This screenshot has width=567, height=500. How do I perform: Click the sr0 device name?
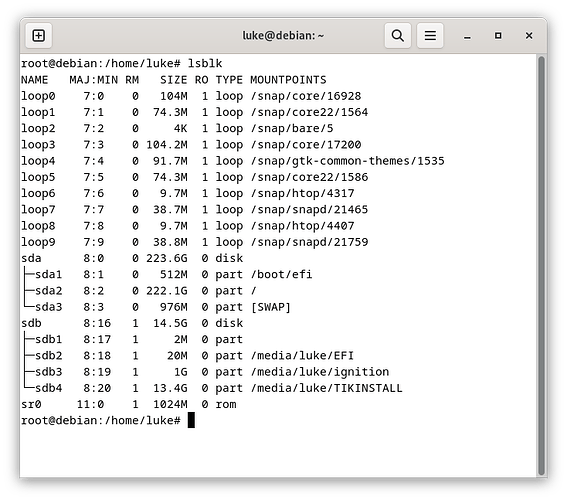[31, 405]
